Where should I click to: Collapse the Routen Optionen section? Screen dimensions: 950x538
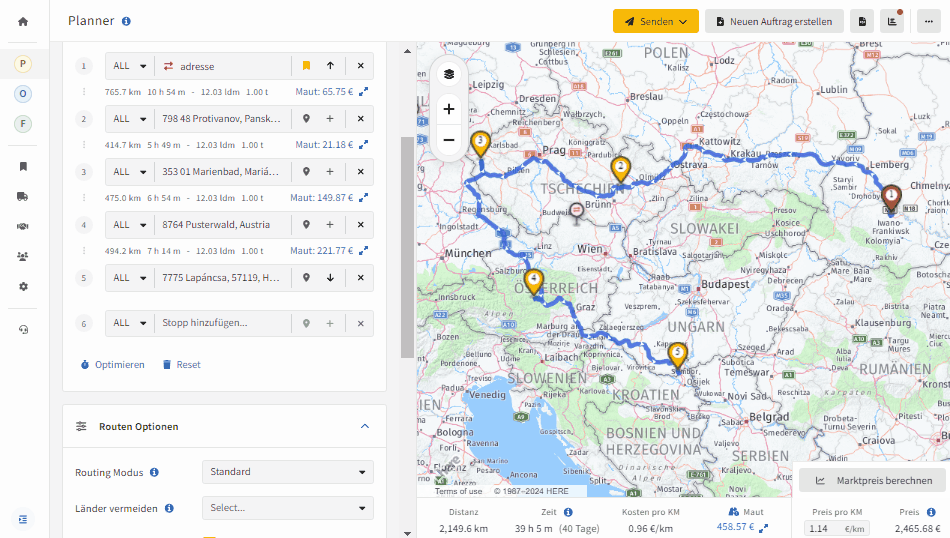pos(365,427)
